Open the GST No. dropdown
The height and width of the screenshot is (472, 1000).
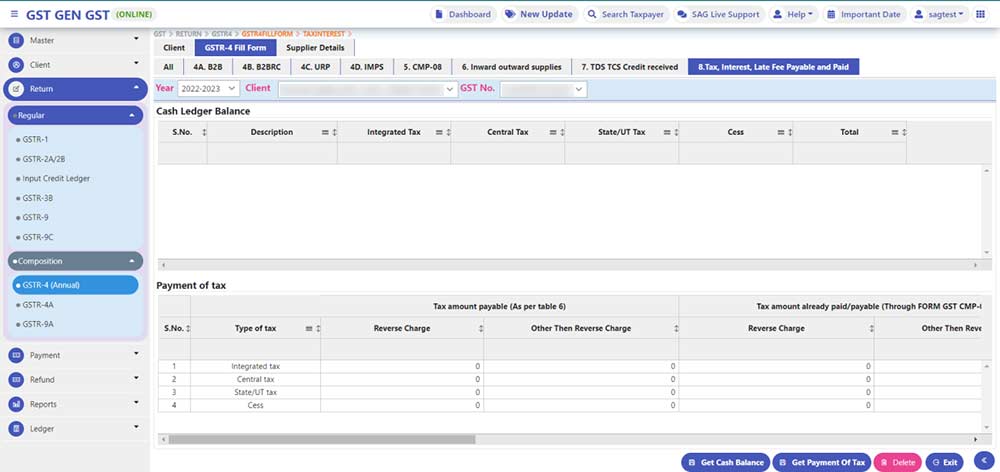(x=543, y=89)
